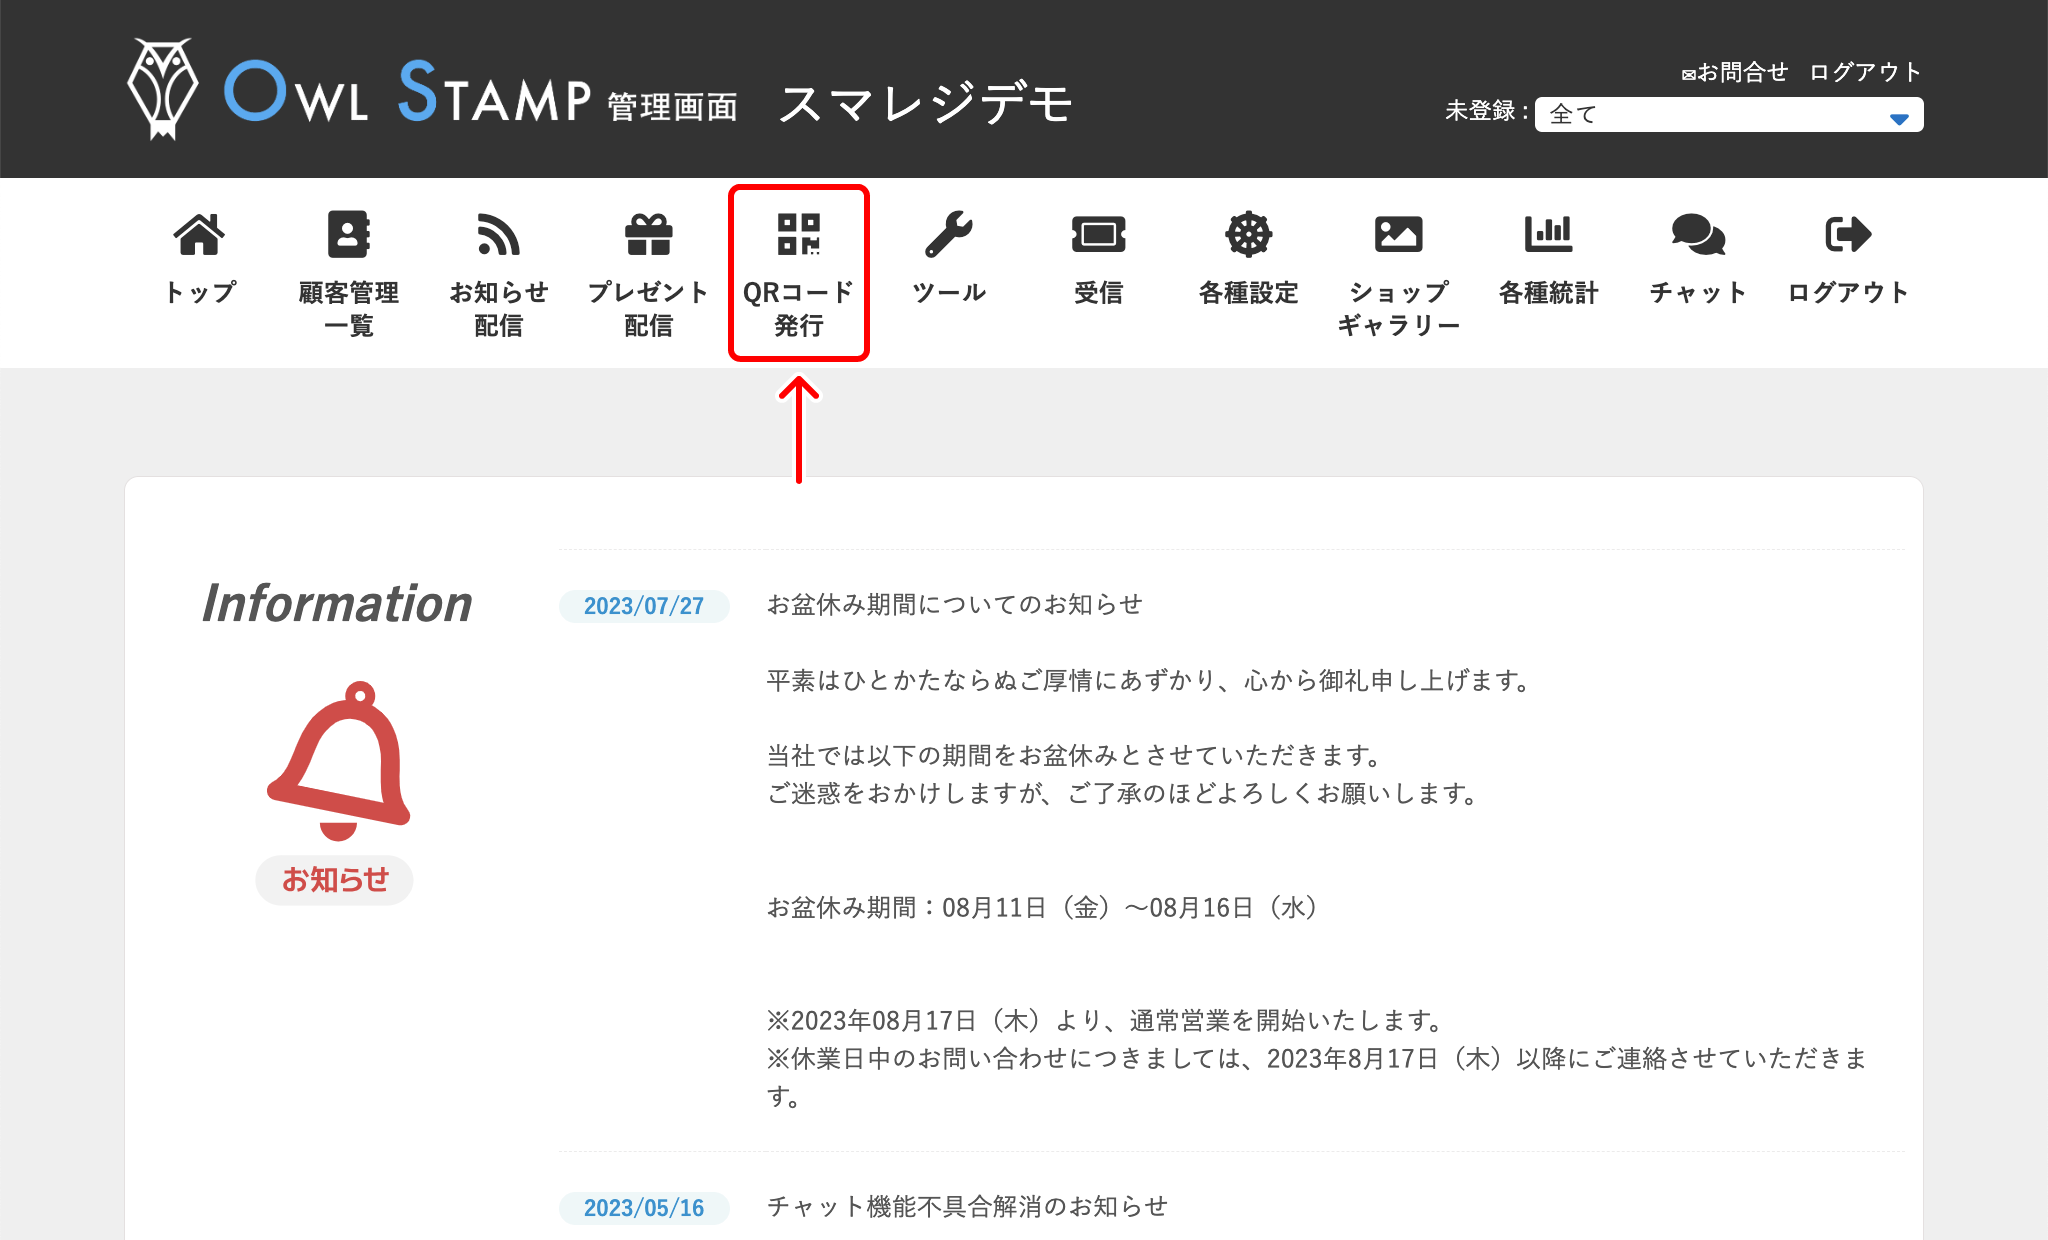This screenshot has width=2048, height=1240.
Task: Click the speech bubbles icon for チャット
Action: [1698, 235]
